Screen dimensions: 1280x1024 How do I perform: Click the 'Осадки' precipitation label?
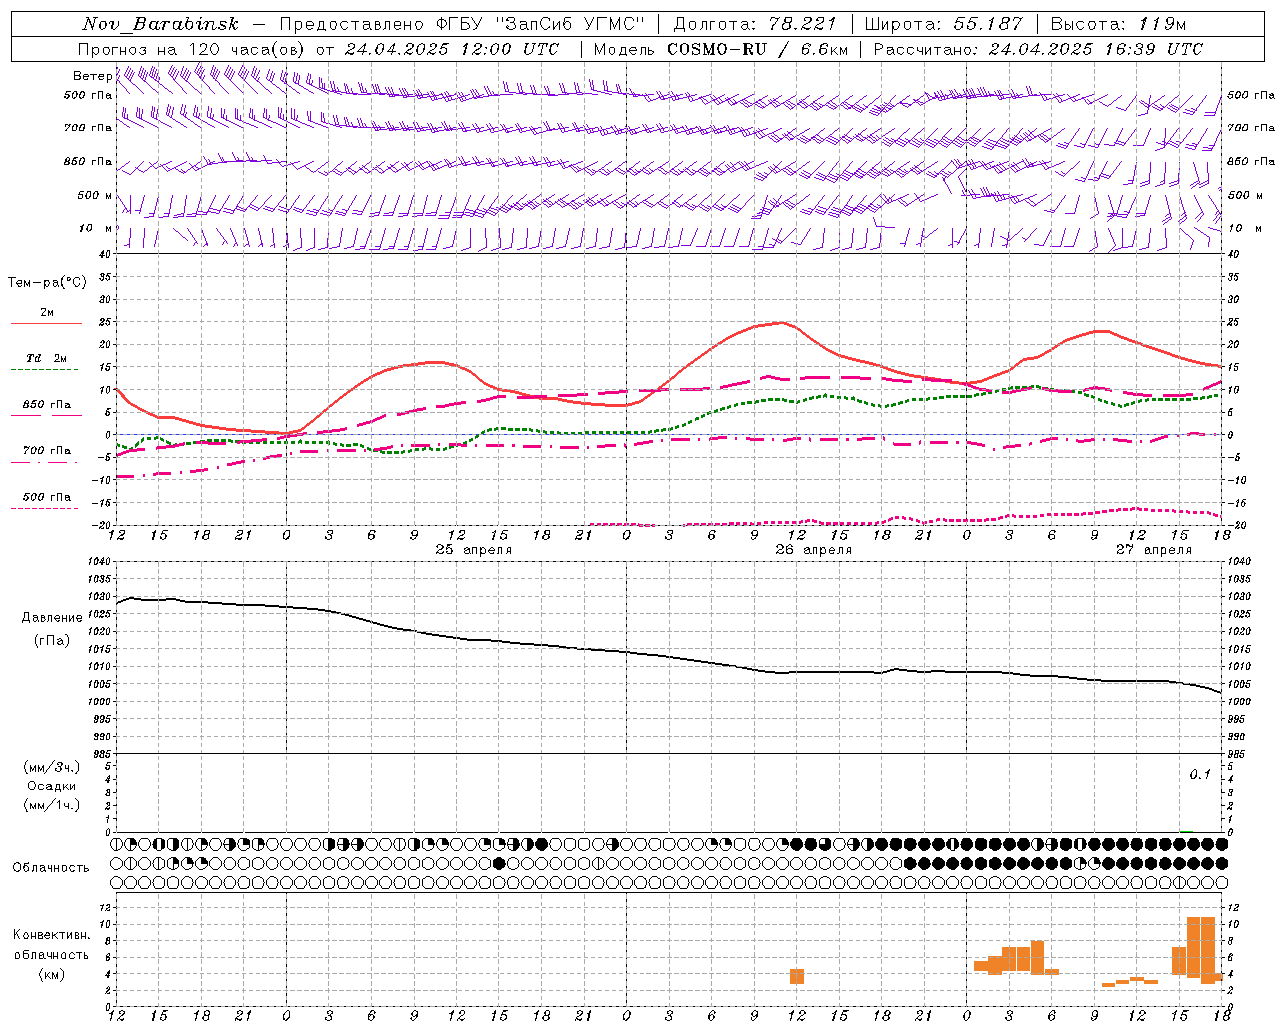[51, 786]
